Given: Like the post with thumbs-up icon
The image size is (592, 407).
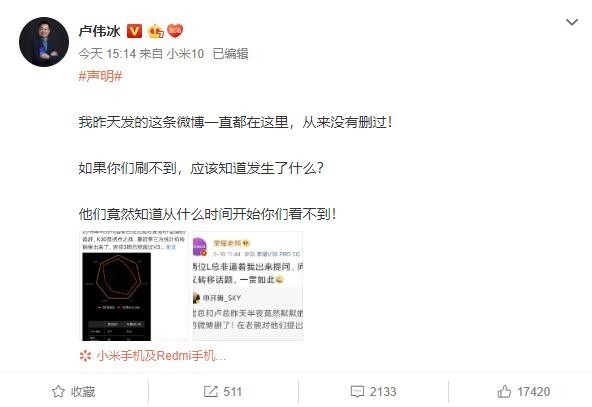Looking at the screenshot, I should click(x=504, y=392).
